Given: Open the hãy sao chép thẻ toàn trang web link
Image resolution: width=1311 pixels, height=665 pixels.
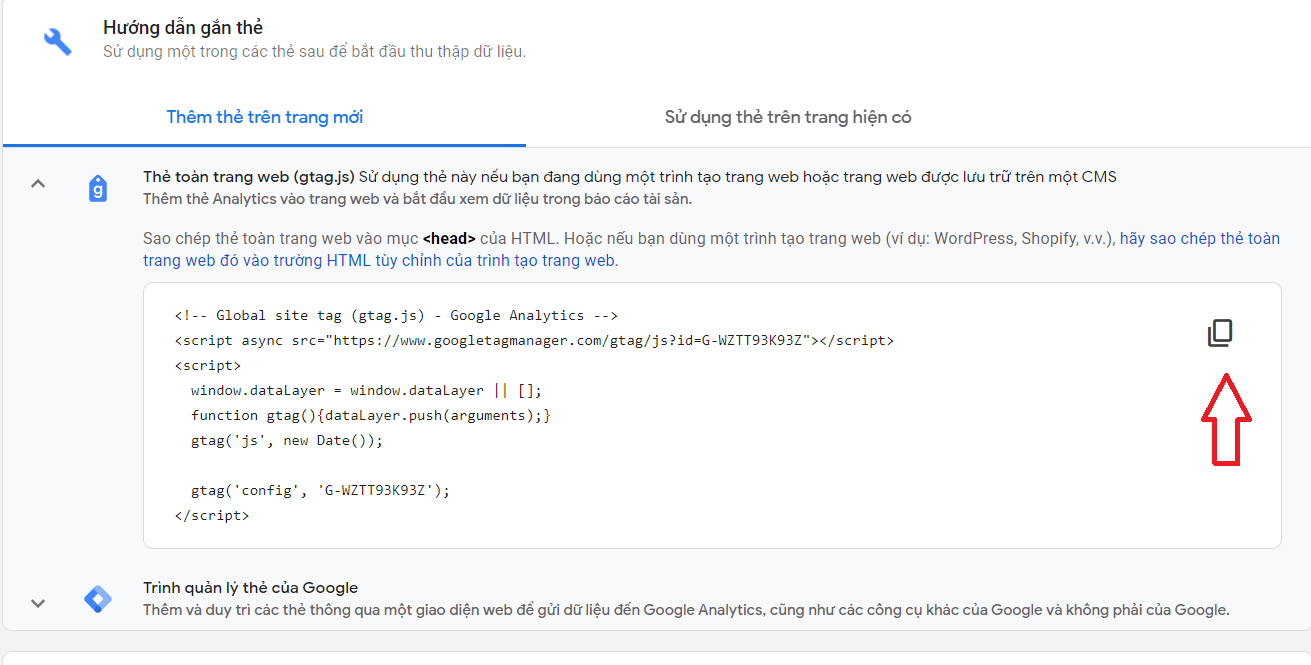Looking at the screenshot, I should [711, 250].
